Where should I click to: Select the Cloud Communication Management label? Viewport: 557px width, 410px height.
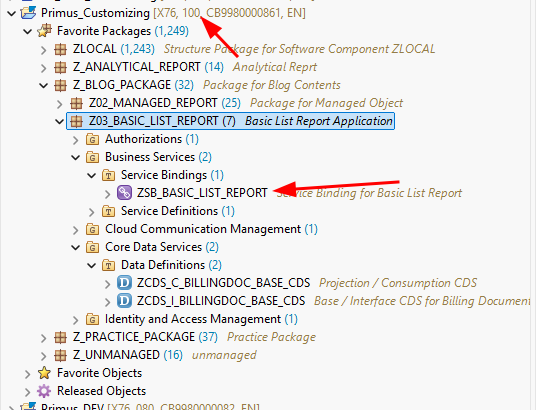click(x=203, y=229)
